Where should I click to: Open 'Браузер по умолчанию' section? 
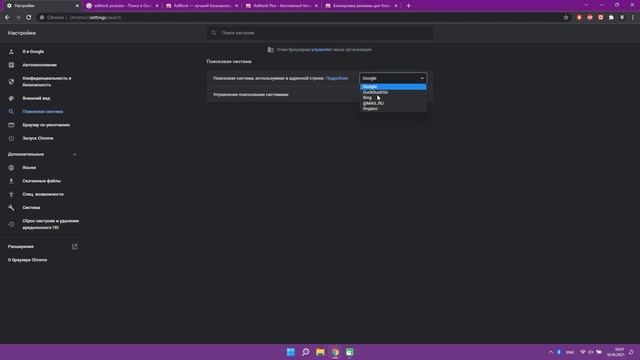(x=46, y=125)
